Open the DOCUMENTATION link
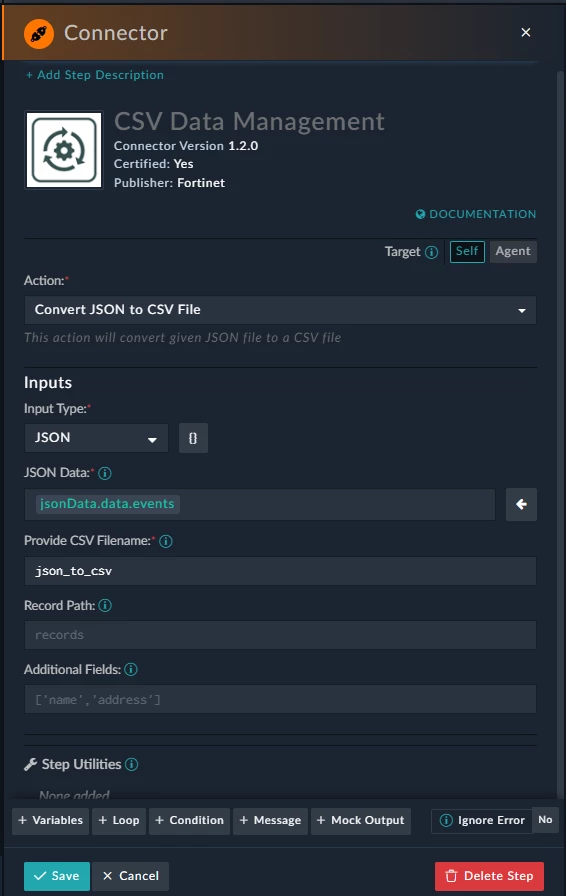Image resolution: width=566 pixels, height=896 pixels. click(x=476, y=214)
